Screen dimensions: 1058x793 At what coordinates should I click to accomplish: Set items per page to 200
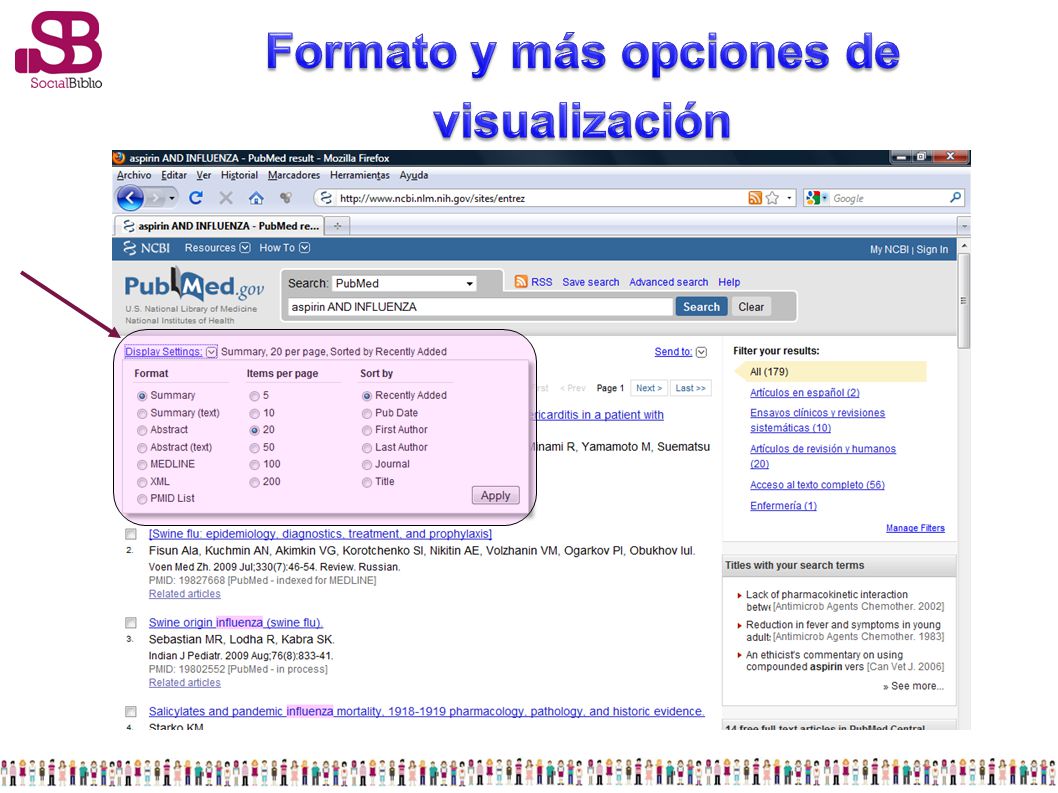(254, 483)
